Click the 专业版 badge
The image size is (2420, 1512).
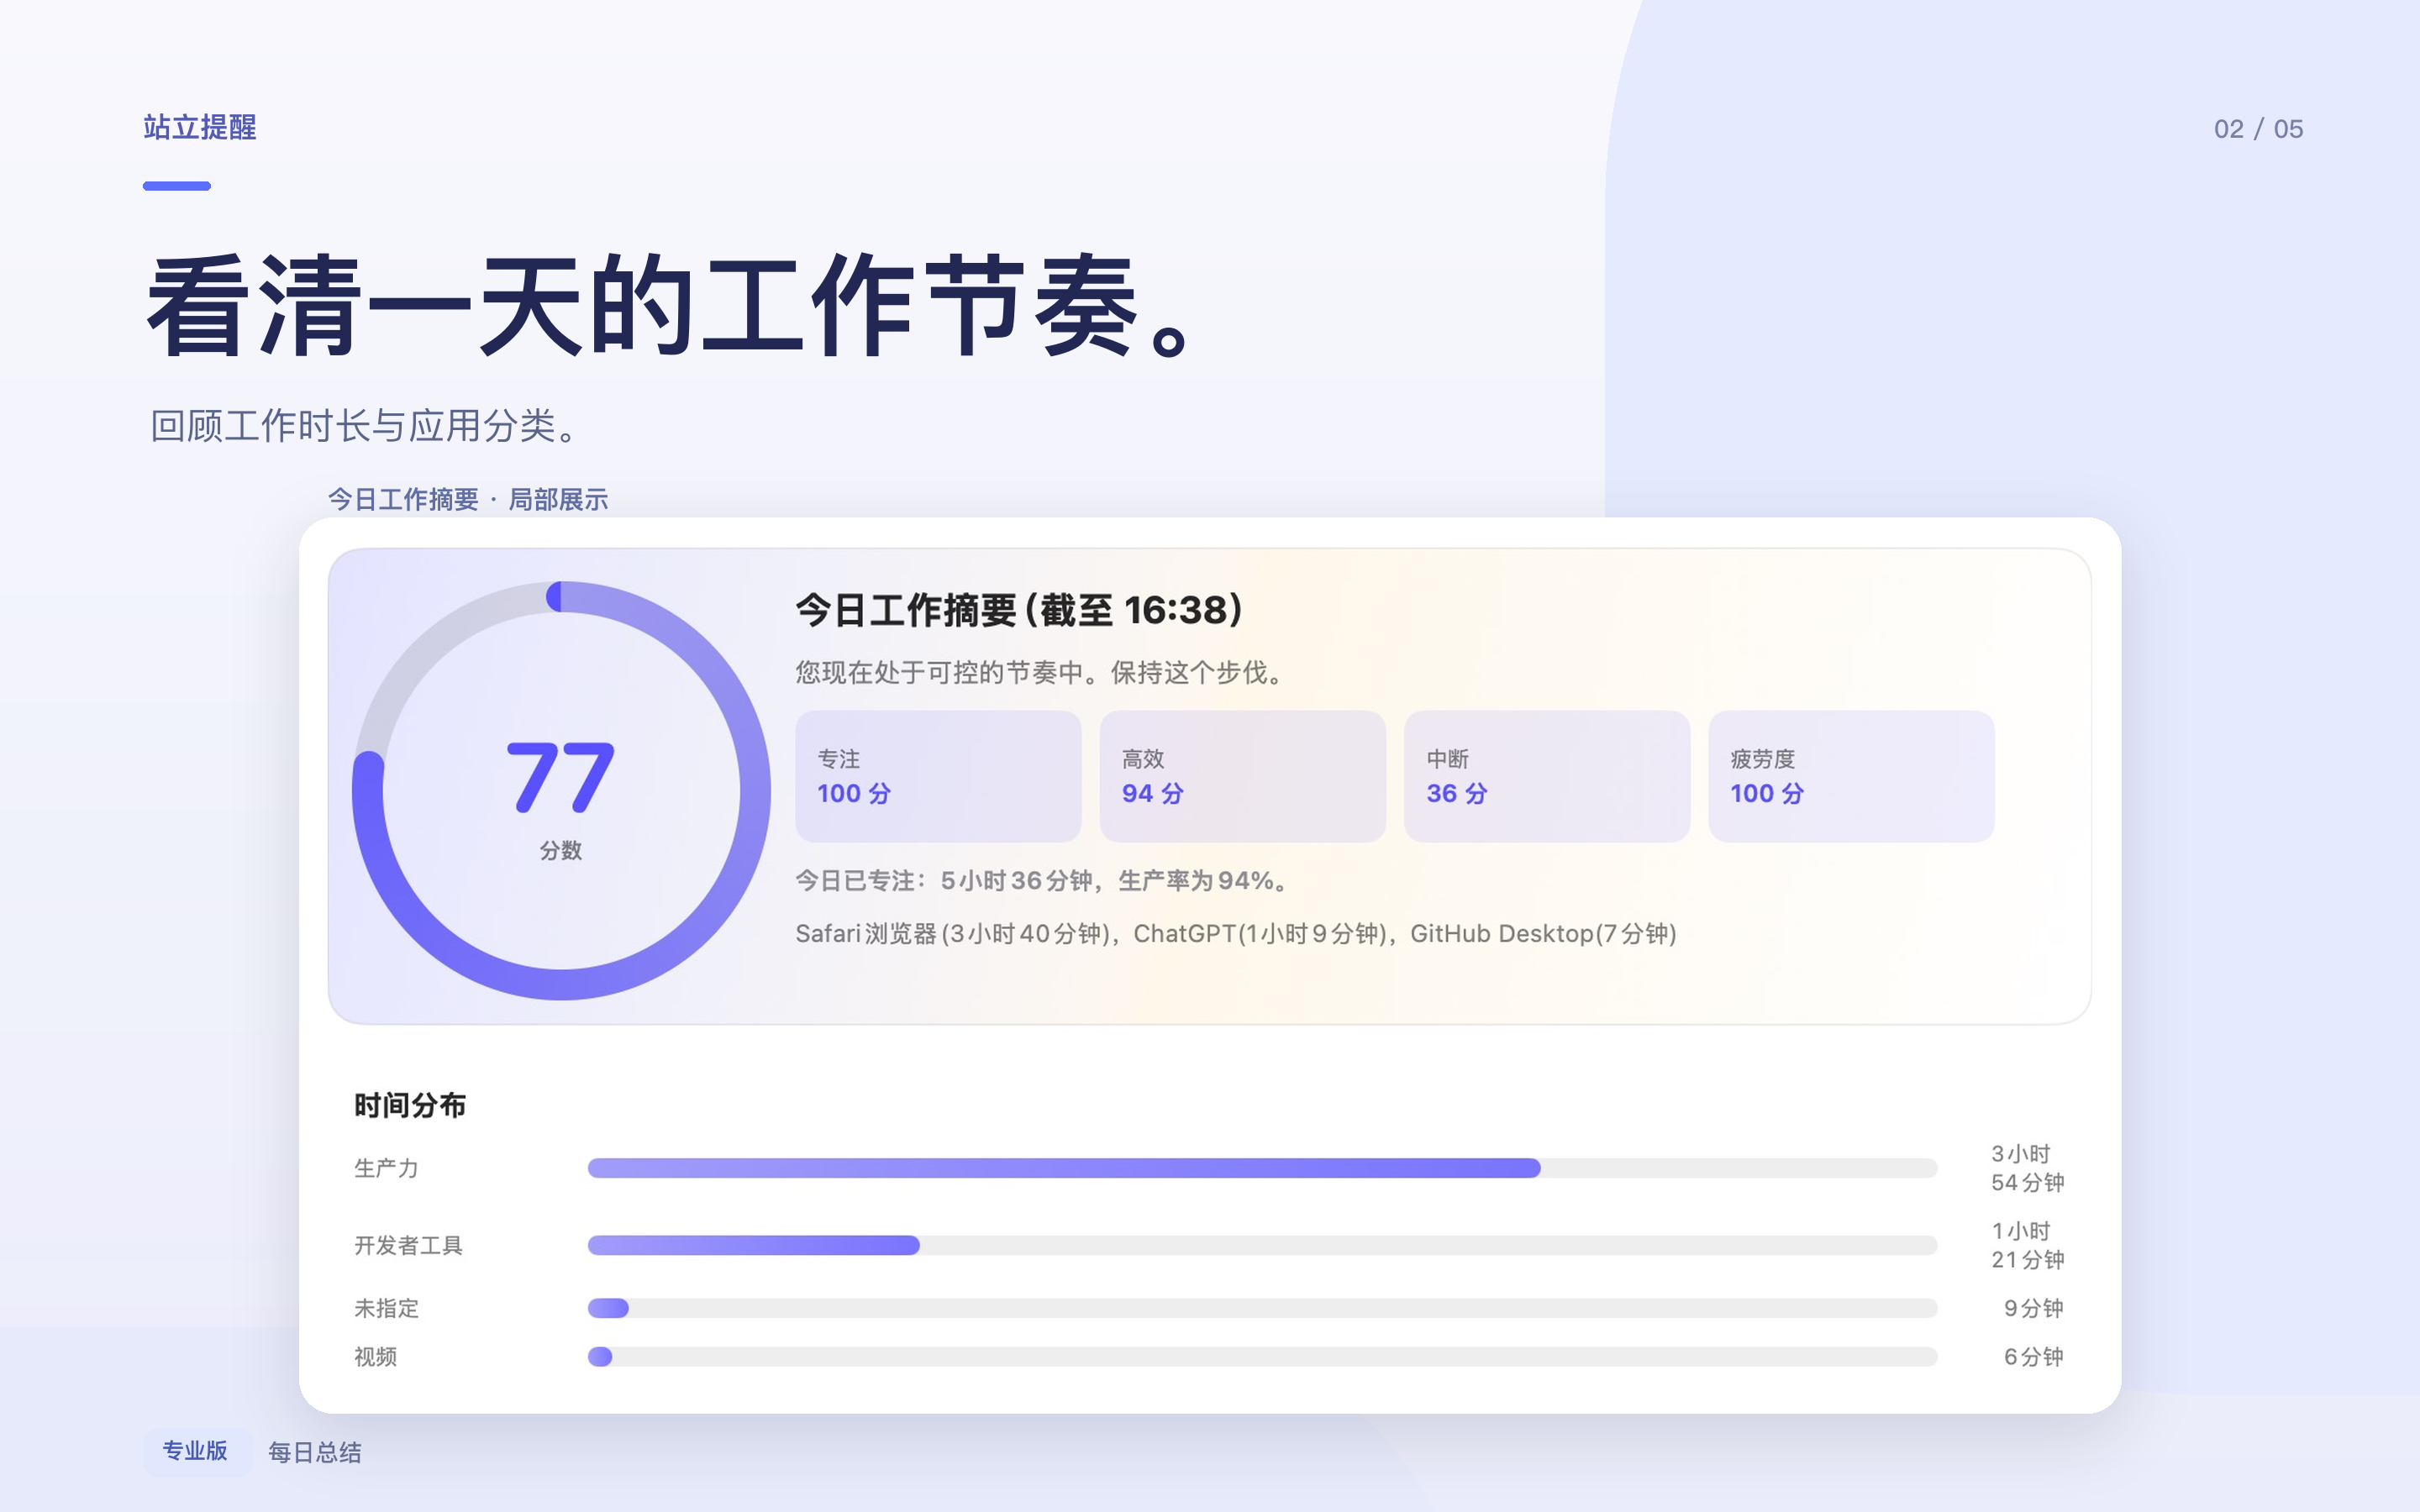coord(195,1451)
